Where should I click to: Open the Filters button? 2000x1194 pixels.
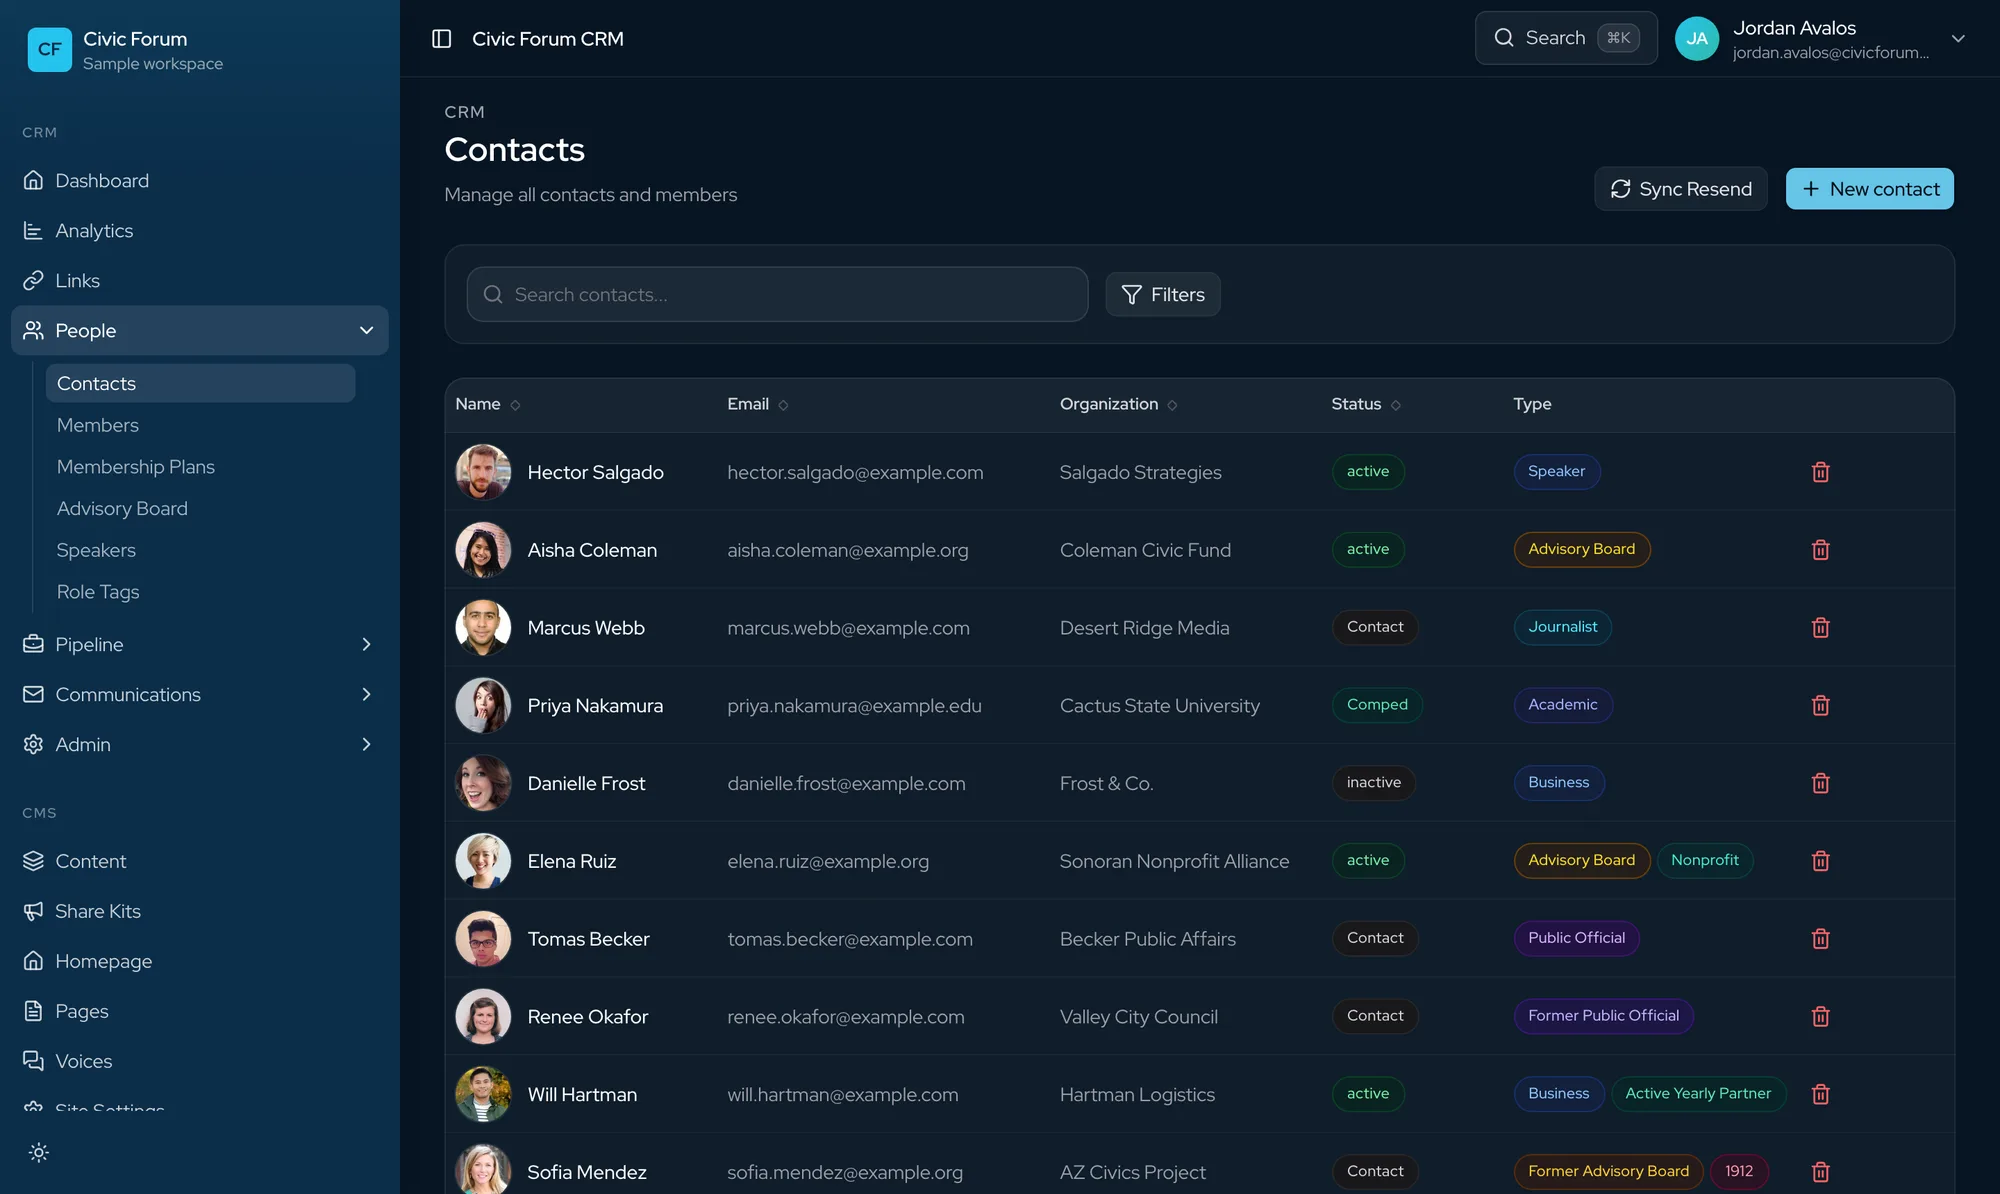(1162, 294)
